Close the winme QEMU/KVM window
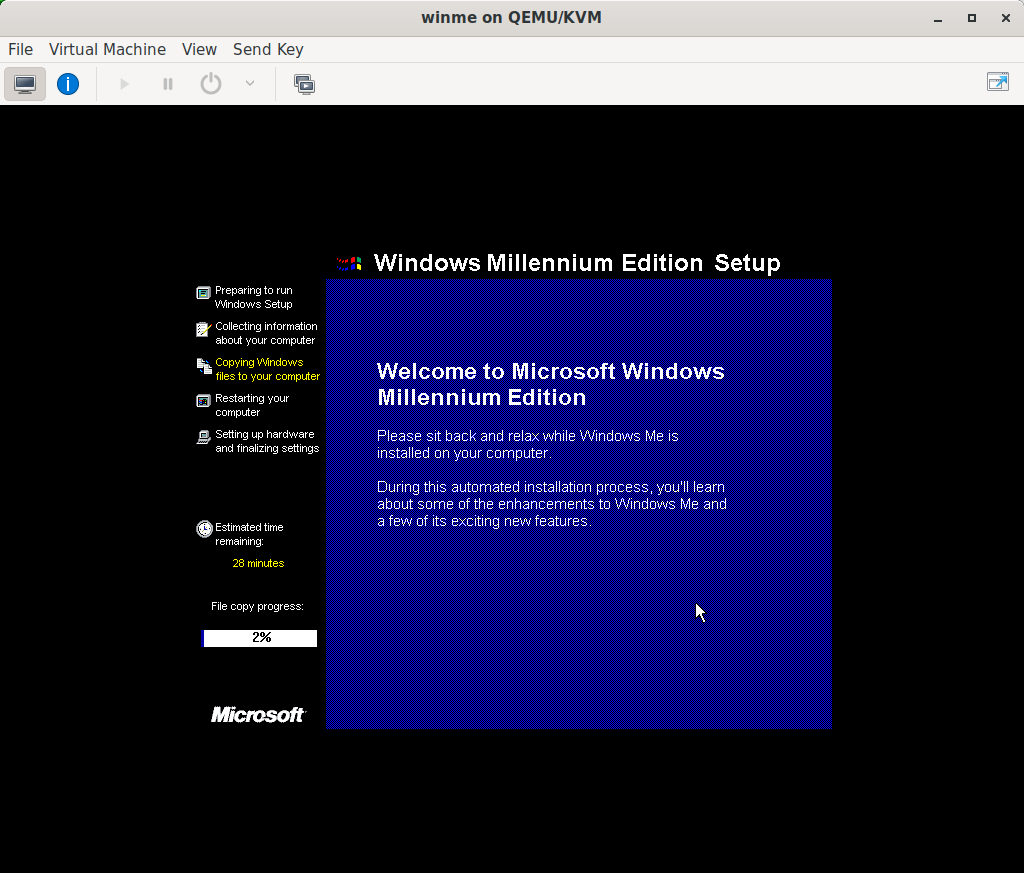1024x873 pixels. click(x=1006, y=18)
